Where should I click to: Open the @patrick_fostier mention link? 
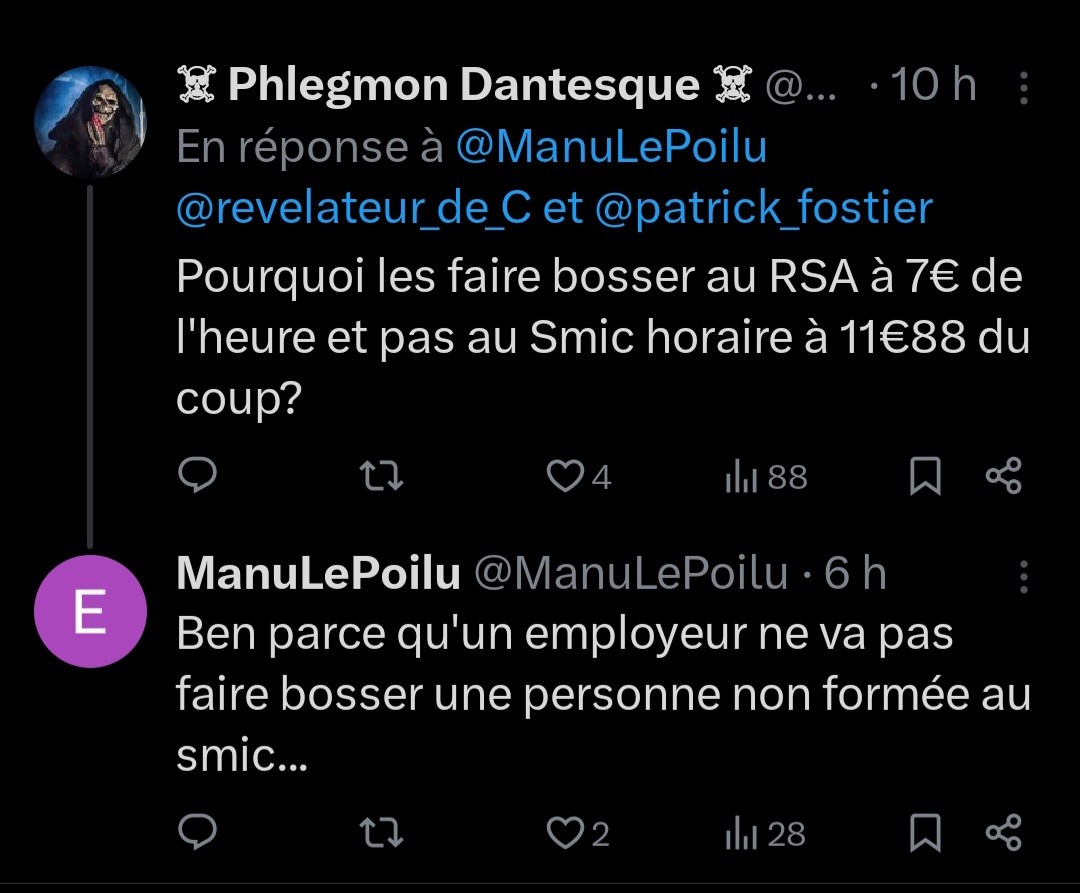[x=763, y=208]
